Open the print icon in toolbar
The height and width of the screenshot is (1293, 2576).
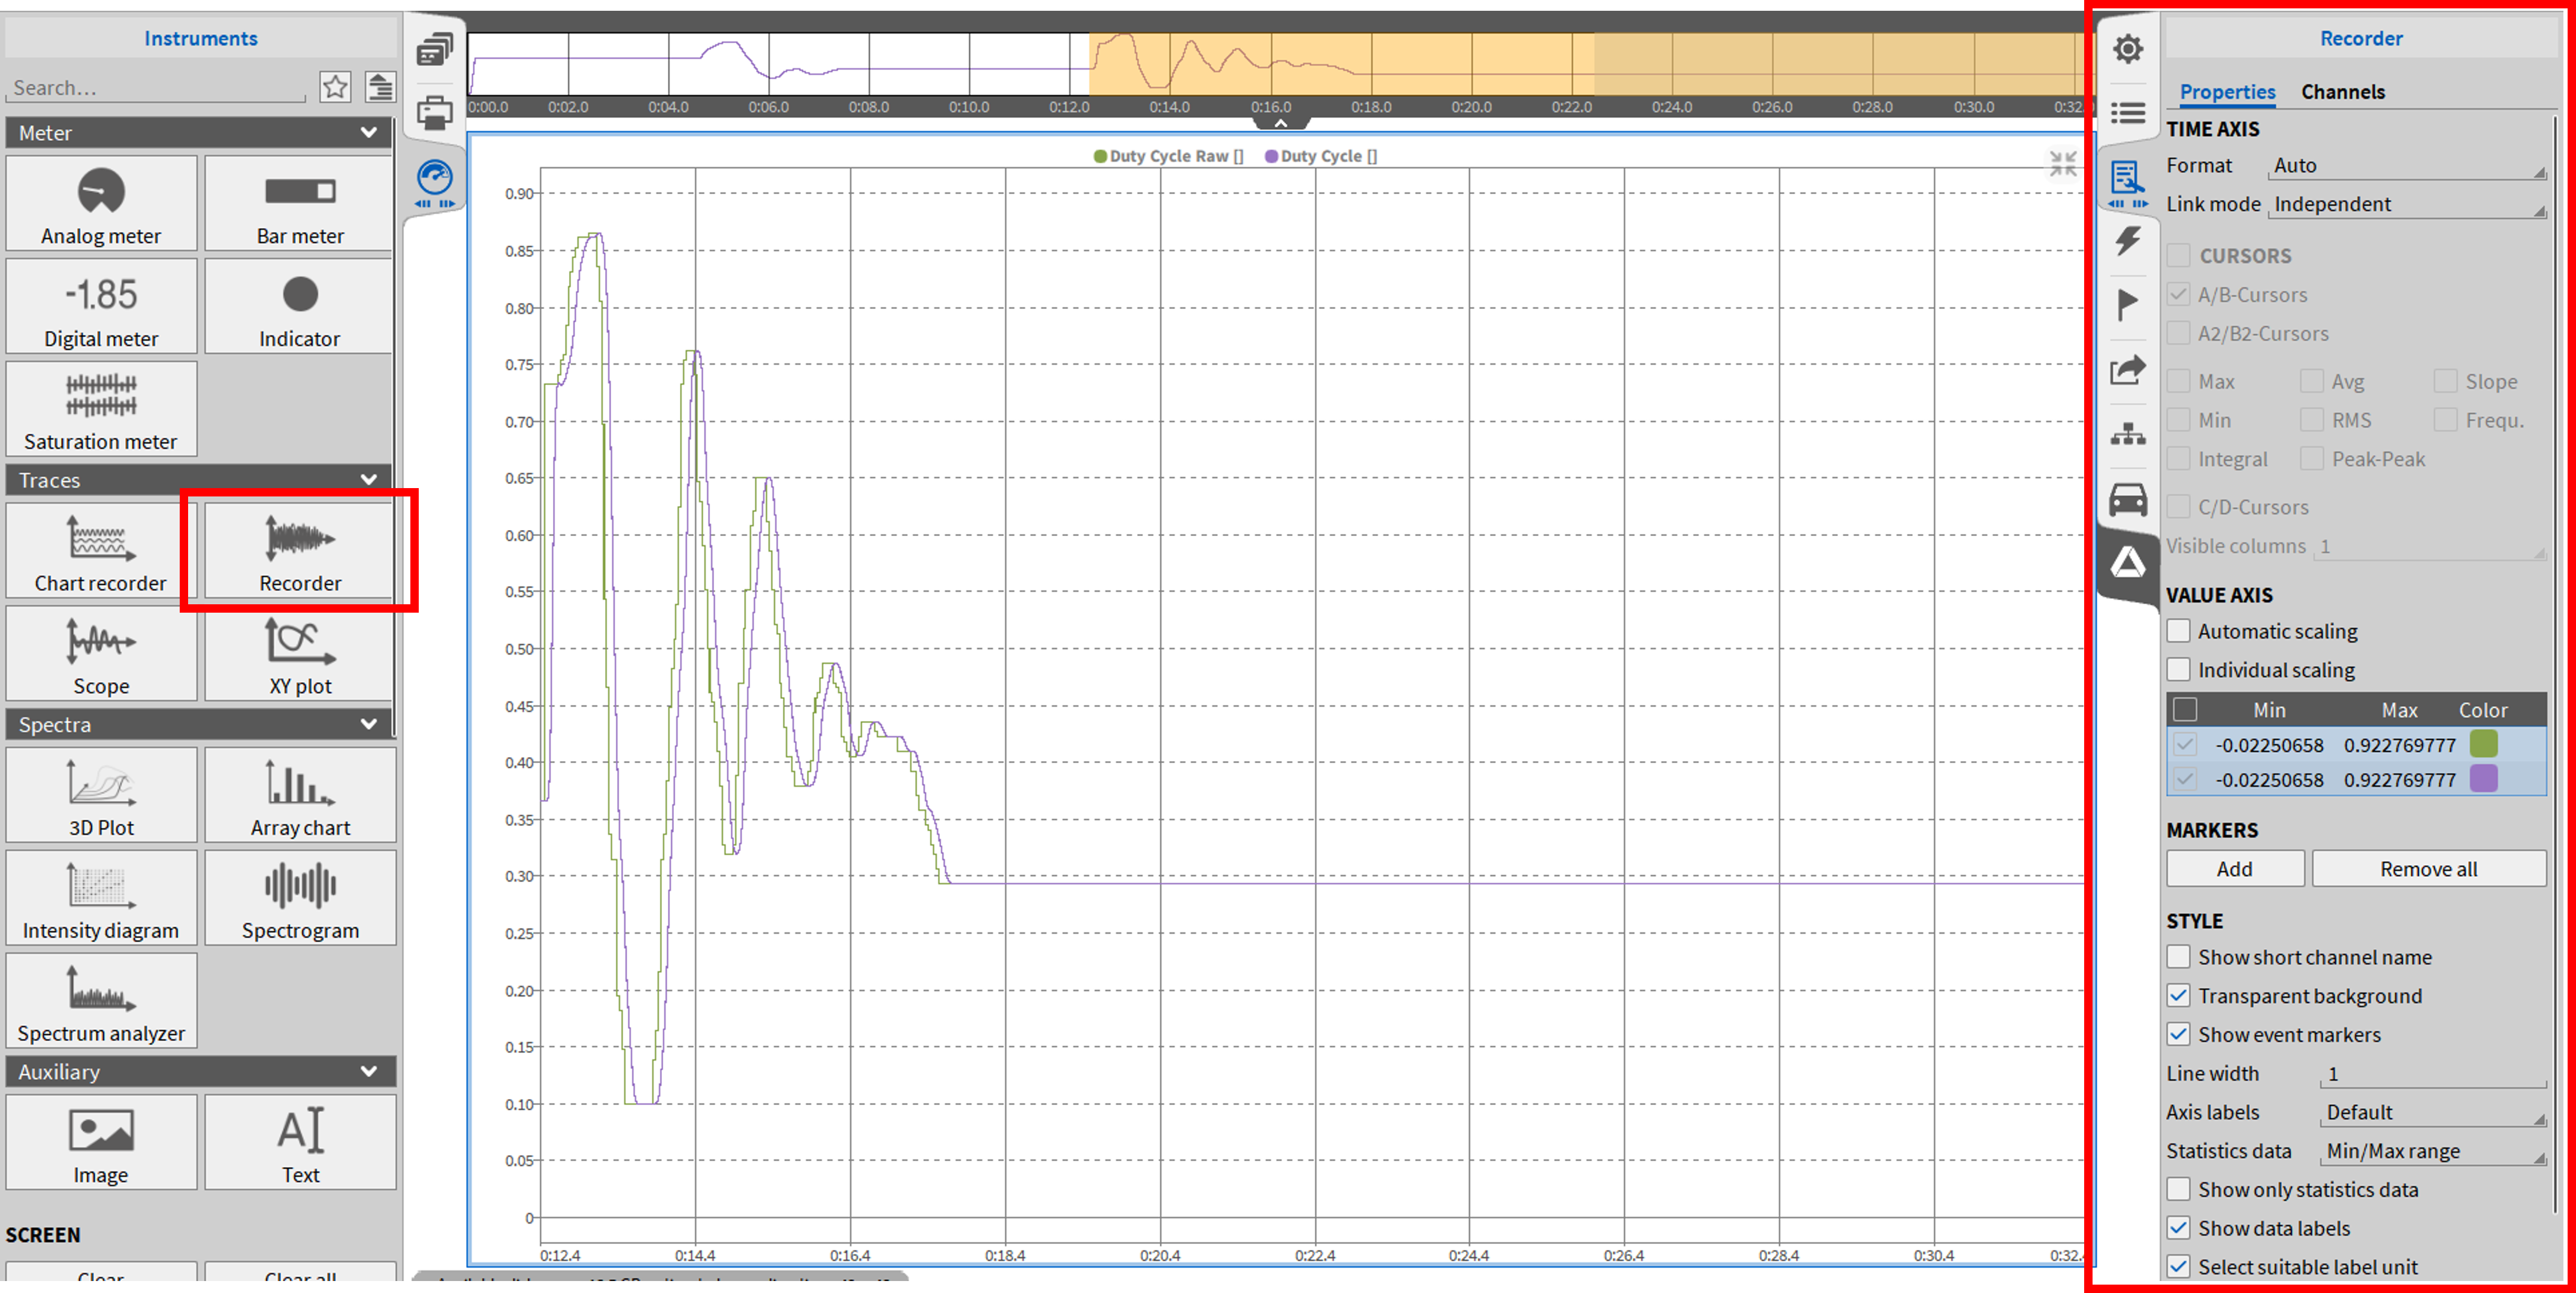434,113
